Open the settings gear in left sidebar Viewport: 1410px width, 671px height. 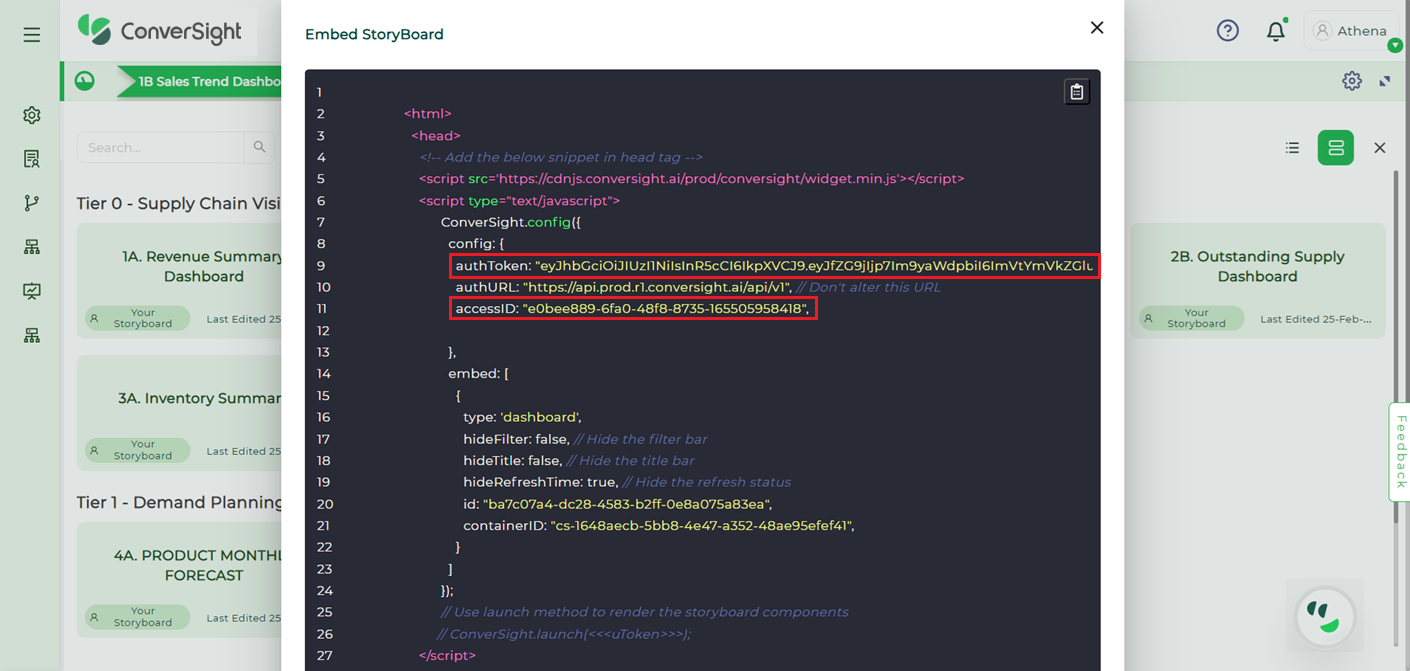[32, 115]
